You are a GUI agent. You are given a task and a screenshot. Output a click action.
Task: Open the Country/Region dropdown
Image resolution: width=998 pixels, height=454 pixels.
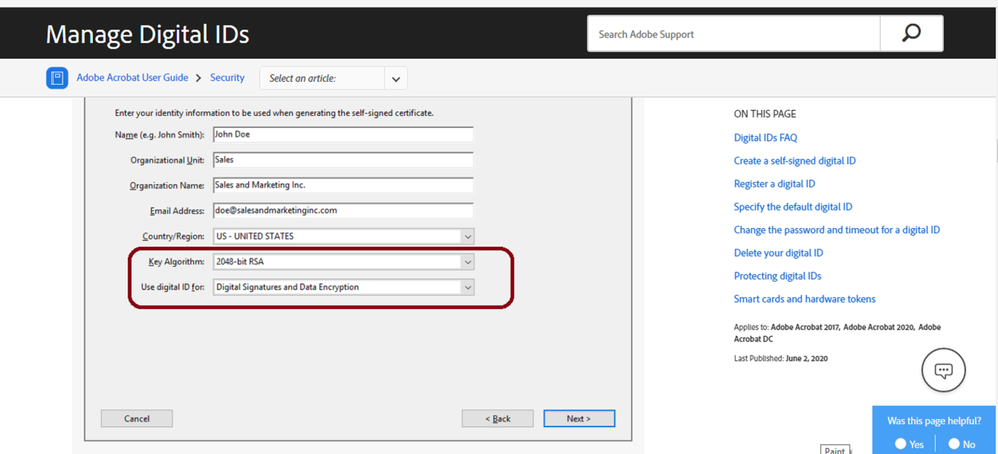pos(467,236)
